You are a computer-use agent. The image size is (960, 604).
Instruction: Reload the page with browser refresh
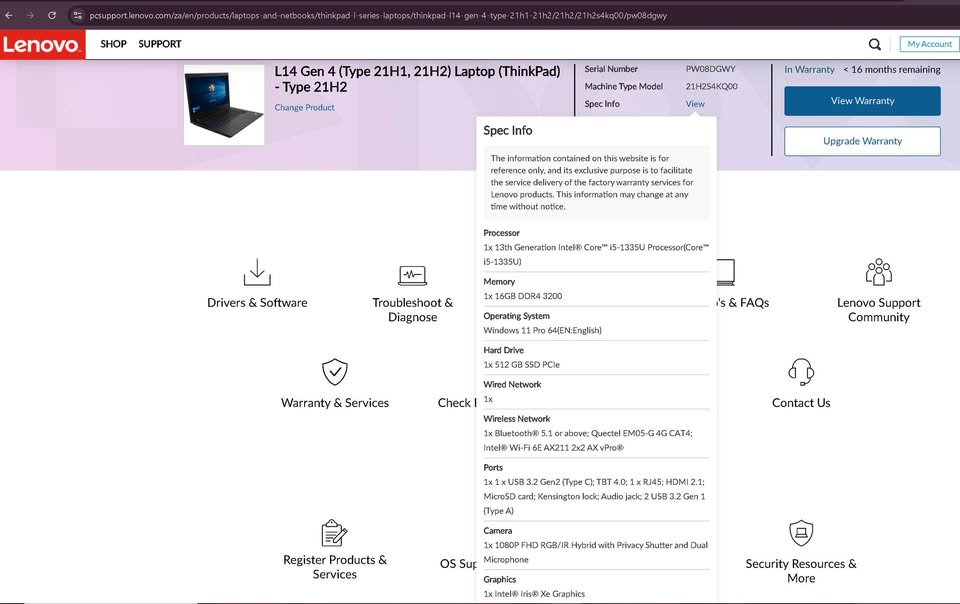click(52, 15)
